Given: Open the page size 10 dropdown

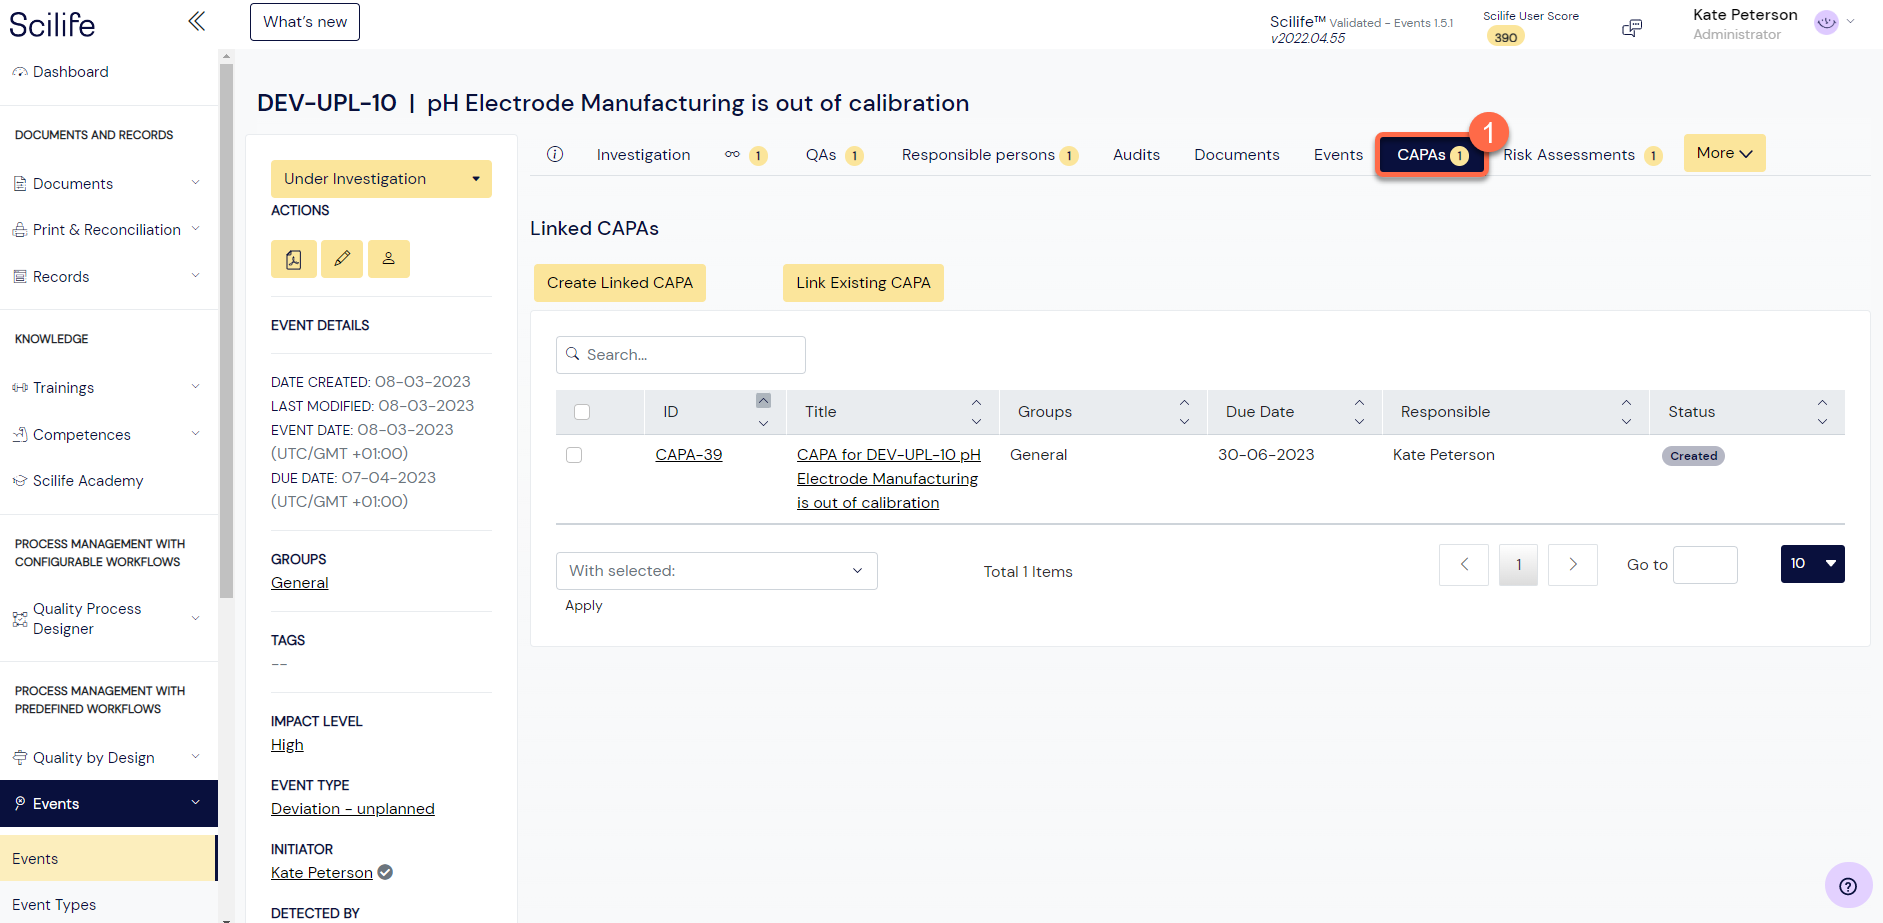Looking at the screenshot, I should [1812, 564].
